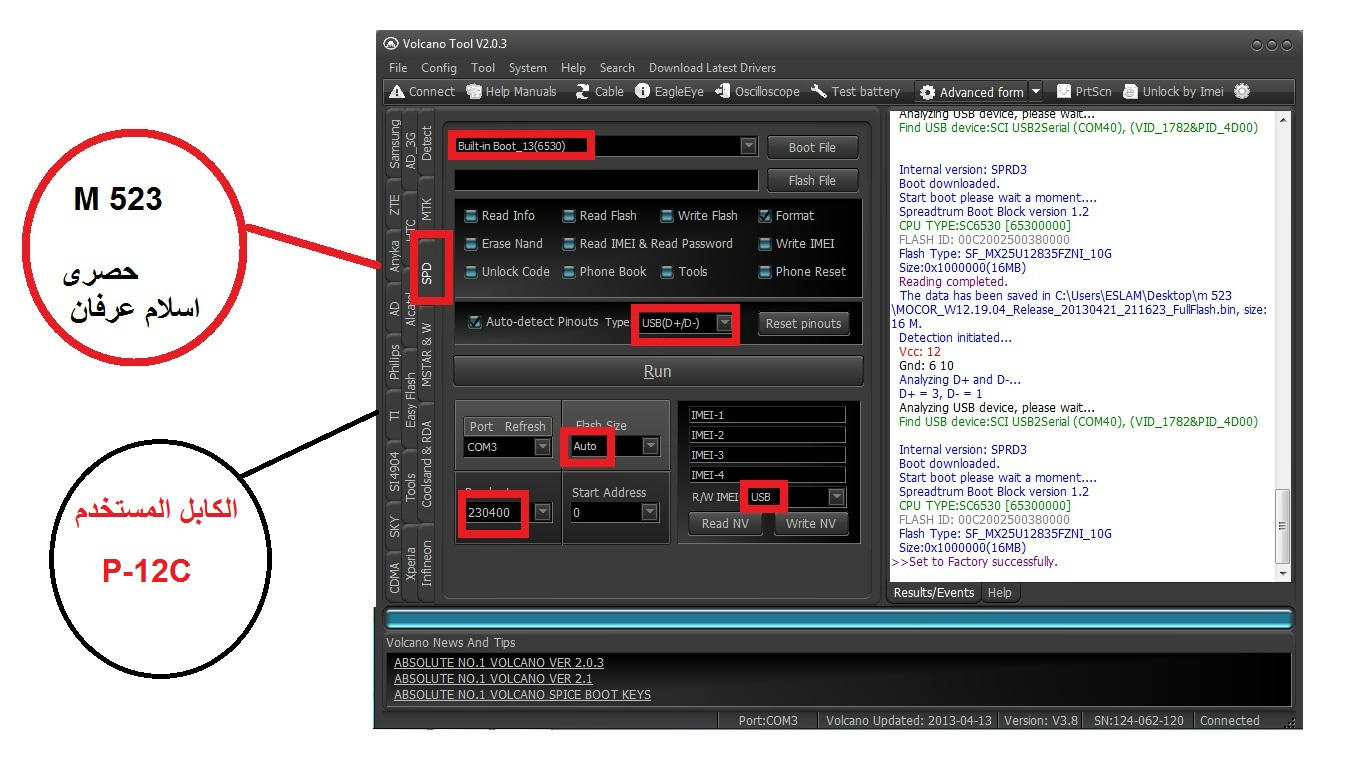This screenshot has width=1366, height=768.
Task: Select the Infineon side tab
Action: click(x=427, y=562)
